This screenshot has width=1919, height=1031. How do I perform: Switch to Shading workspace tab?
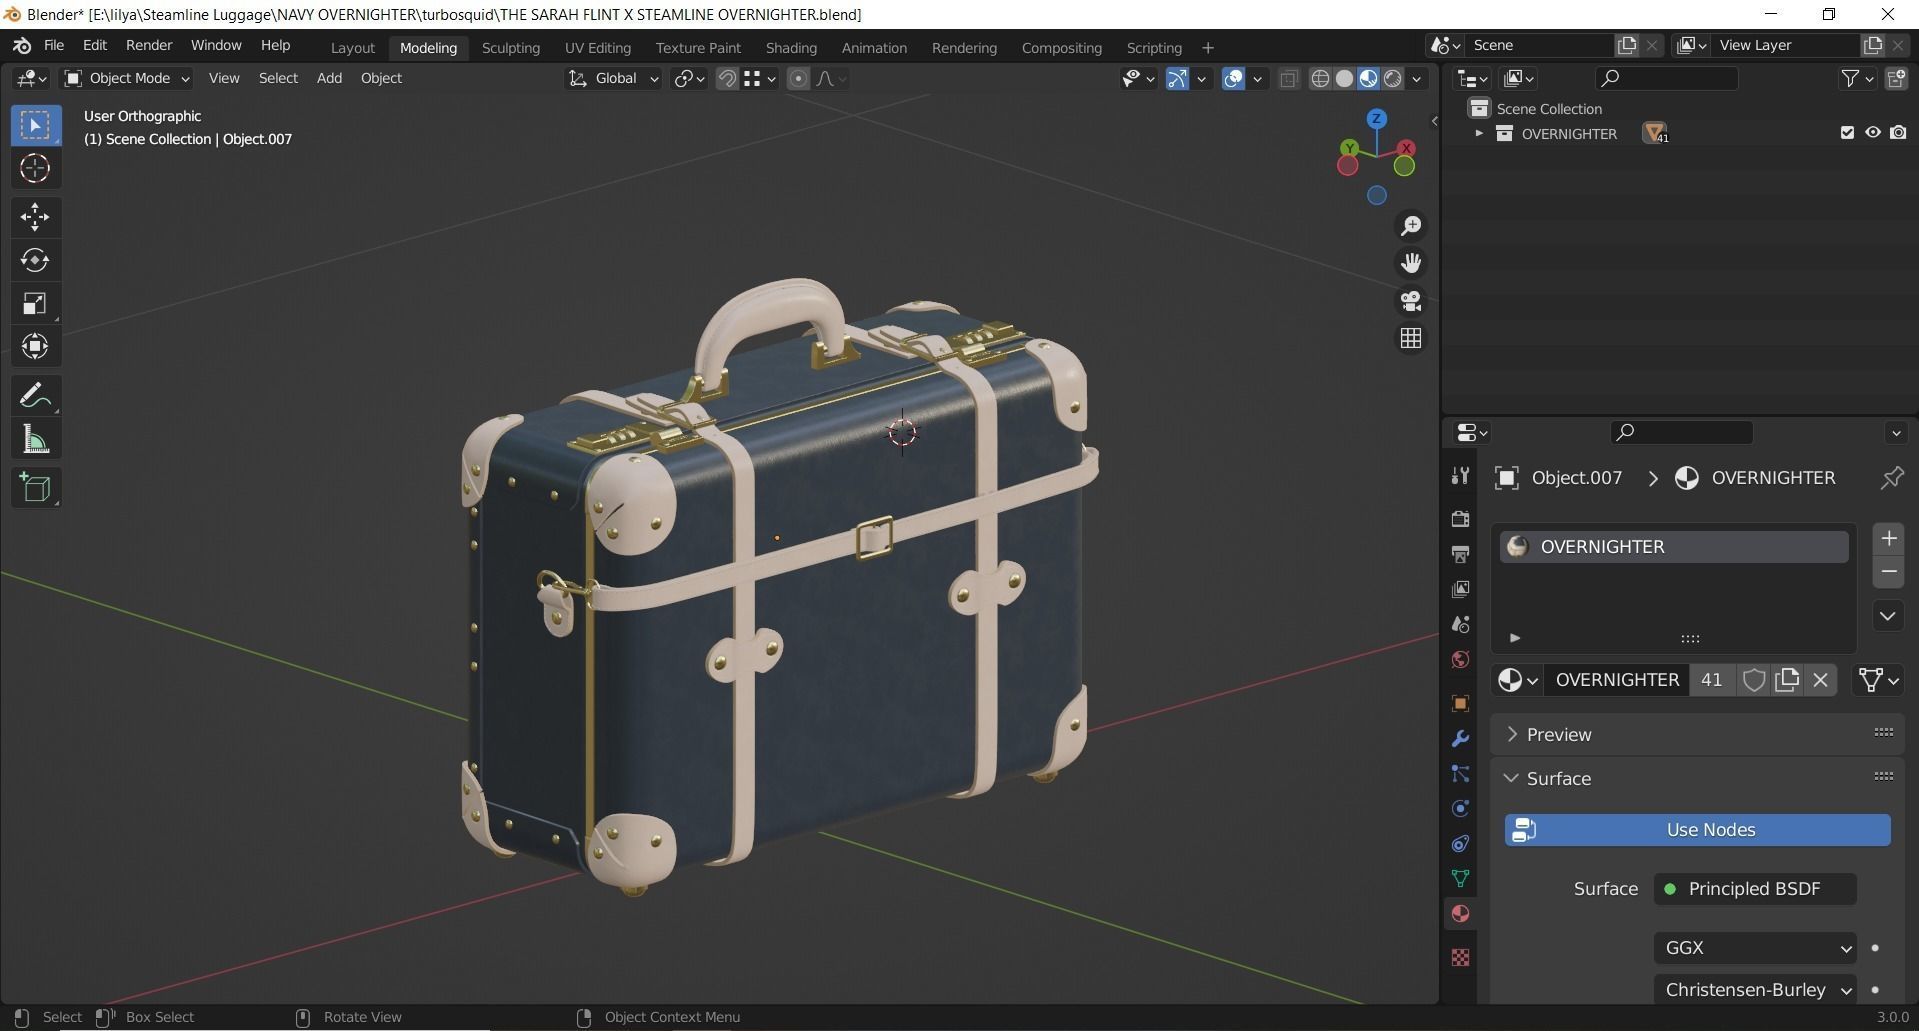(x=791, y=48)
